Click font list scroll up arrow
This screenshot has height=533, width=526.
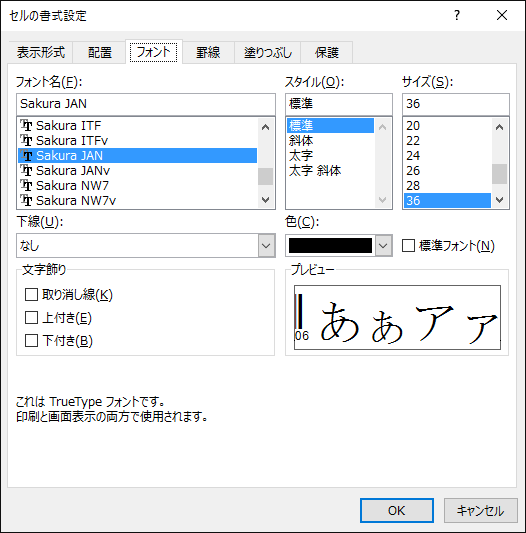(x=266, y=127)
